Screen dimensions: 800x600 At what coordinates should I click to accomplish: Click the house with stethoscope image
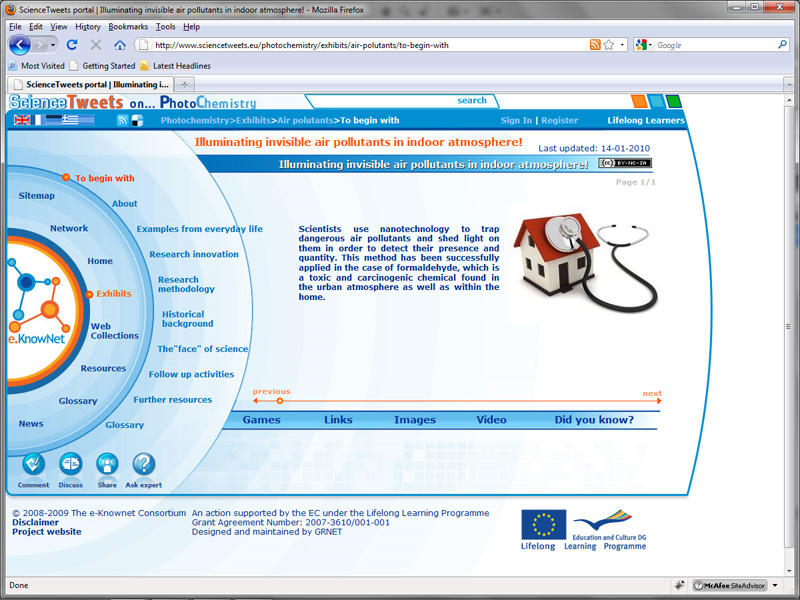click(x=586, y=262)
